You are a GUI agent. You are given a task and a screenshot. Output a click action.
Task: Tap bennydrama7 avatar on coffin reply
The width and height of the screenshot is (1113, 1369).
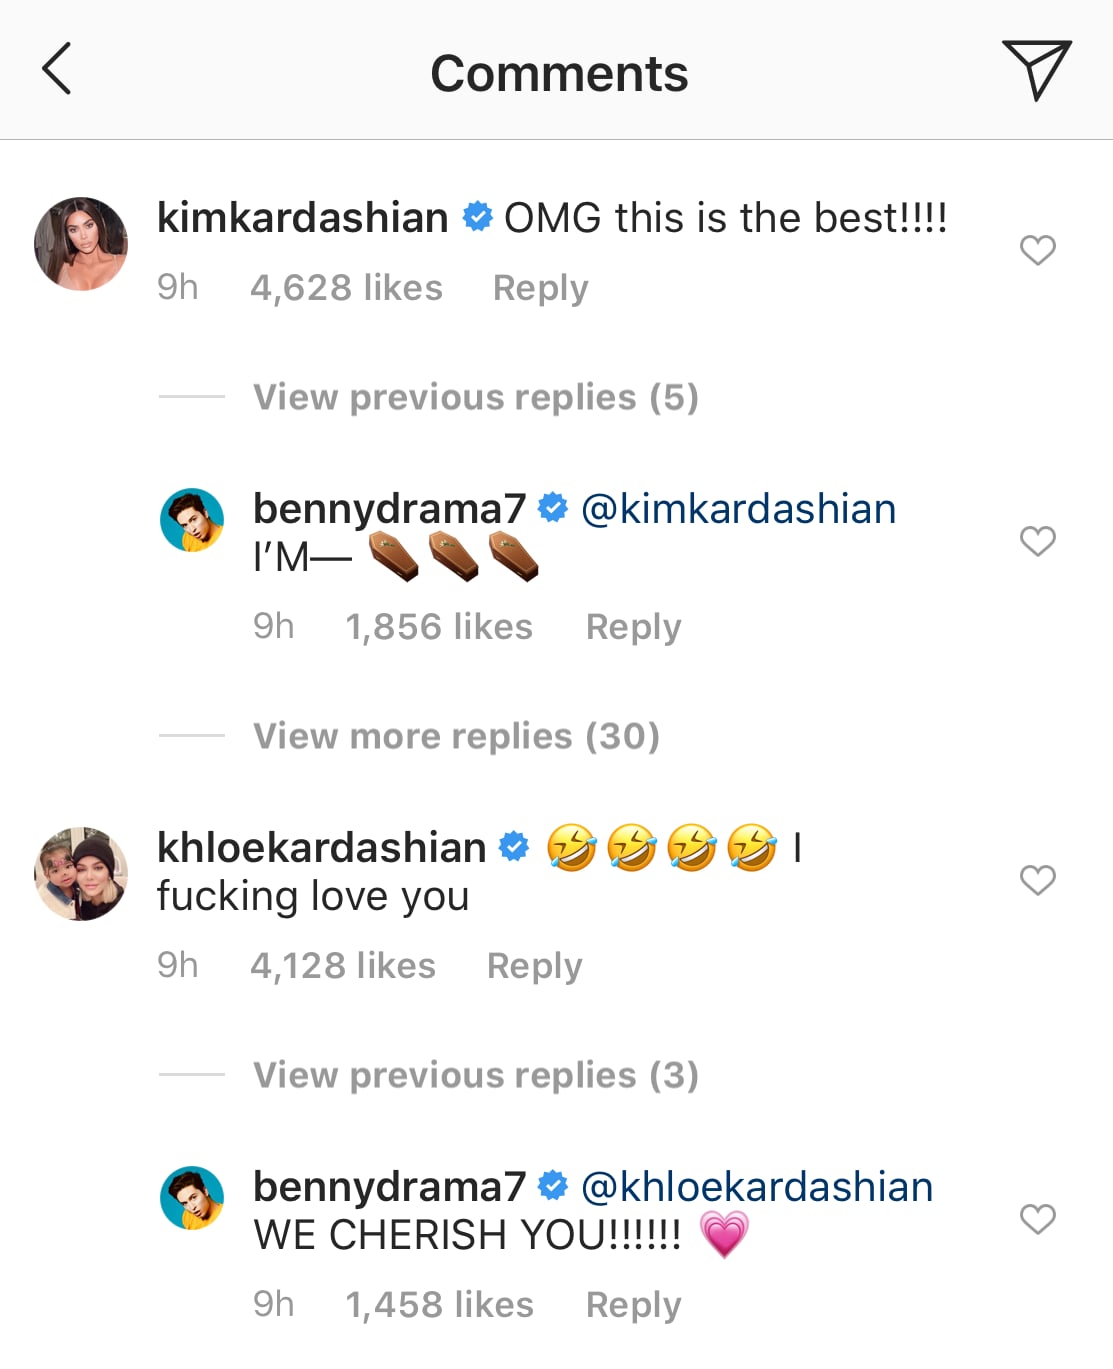[x=192, y=520]
